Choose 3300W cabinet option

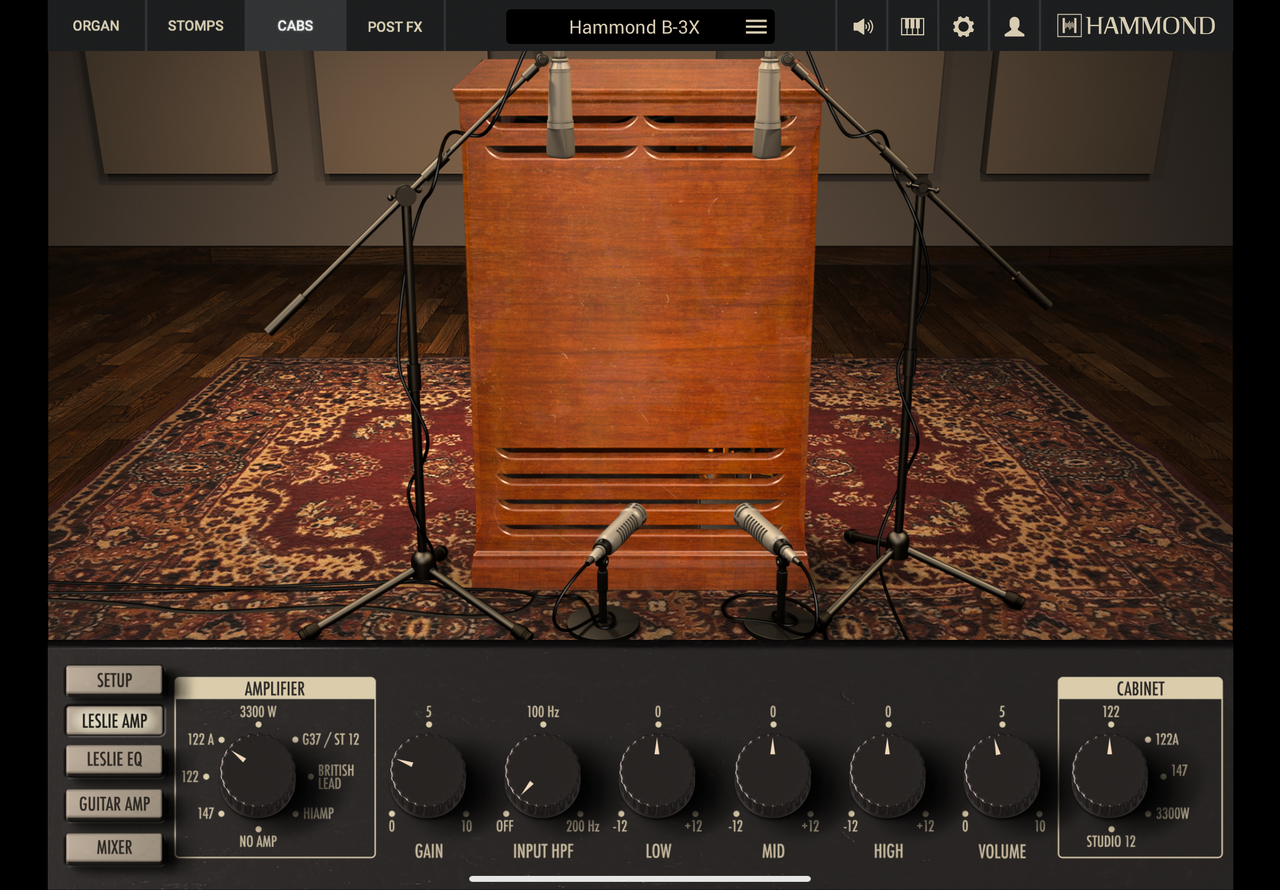pos(1171,813)
